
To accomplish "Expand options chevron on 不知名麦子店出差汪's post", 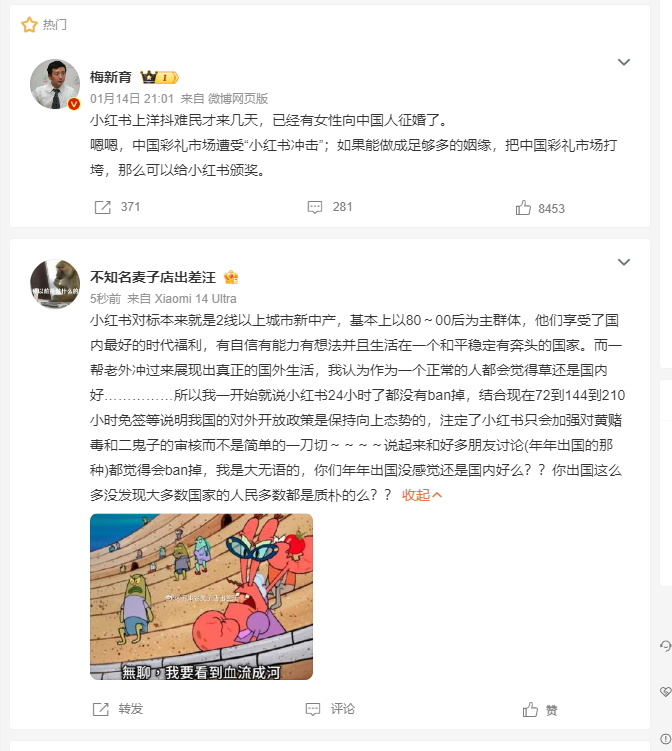I will [x=624, y=262].
